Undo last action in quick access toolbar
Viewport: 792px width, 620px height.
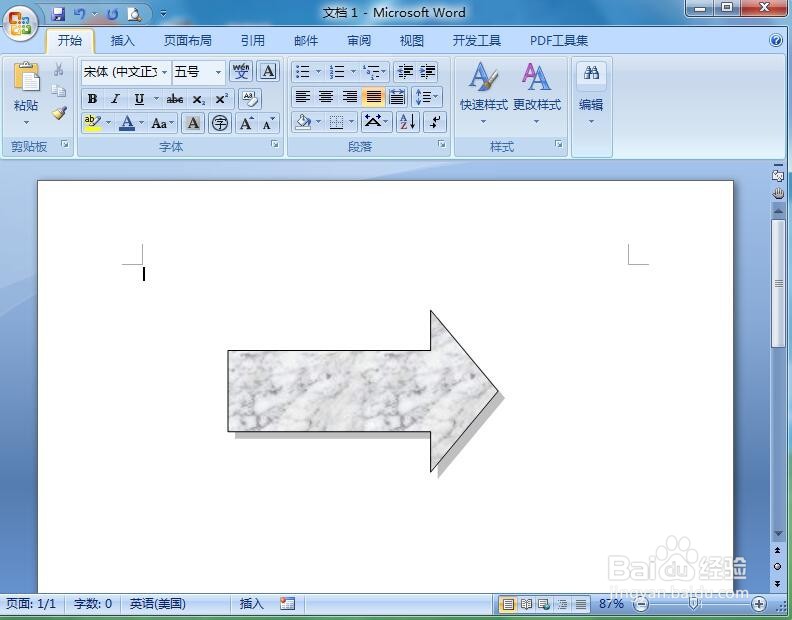pyautogui.click(x=79, y=14)
